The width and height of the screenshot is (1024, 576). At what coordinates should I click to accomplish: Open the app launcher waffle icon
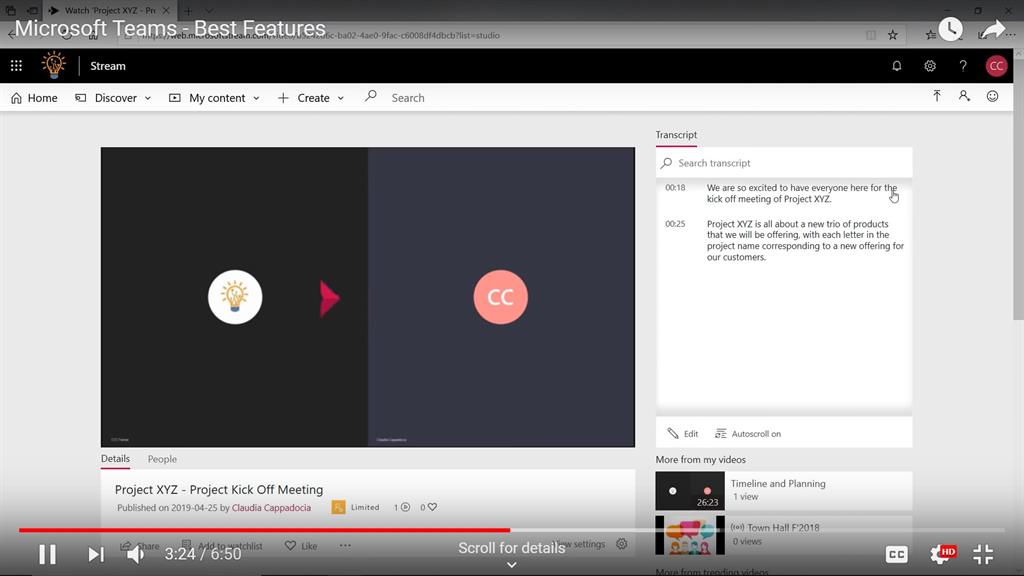(16, 65)
